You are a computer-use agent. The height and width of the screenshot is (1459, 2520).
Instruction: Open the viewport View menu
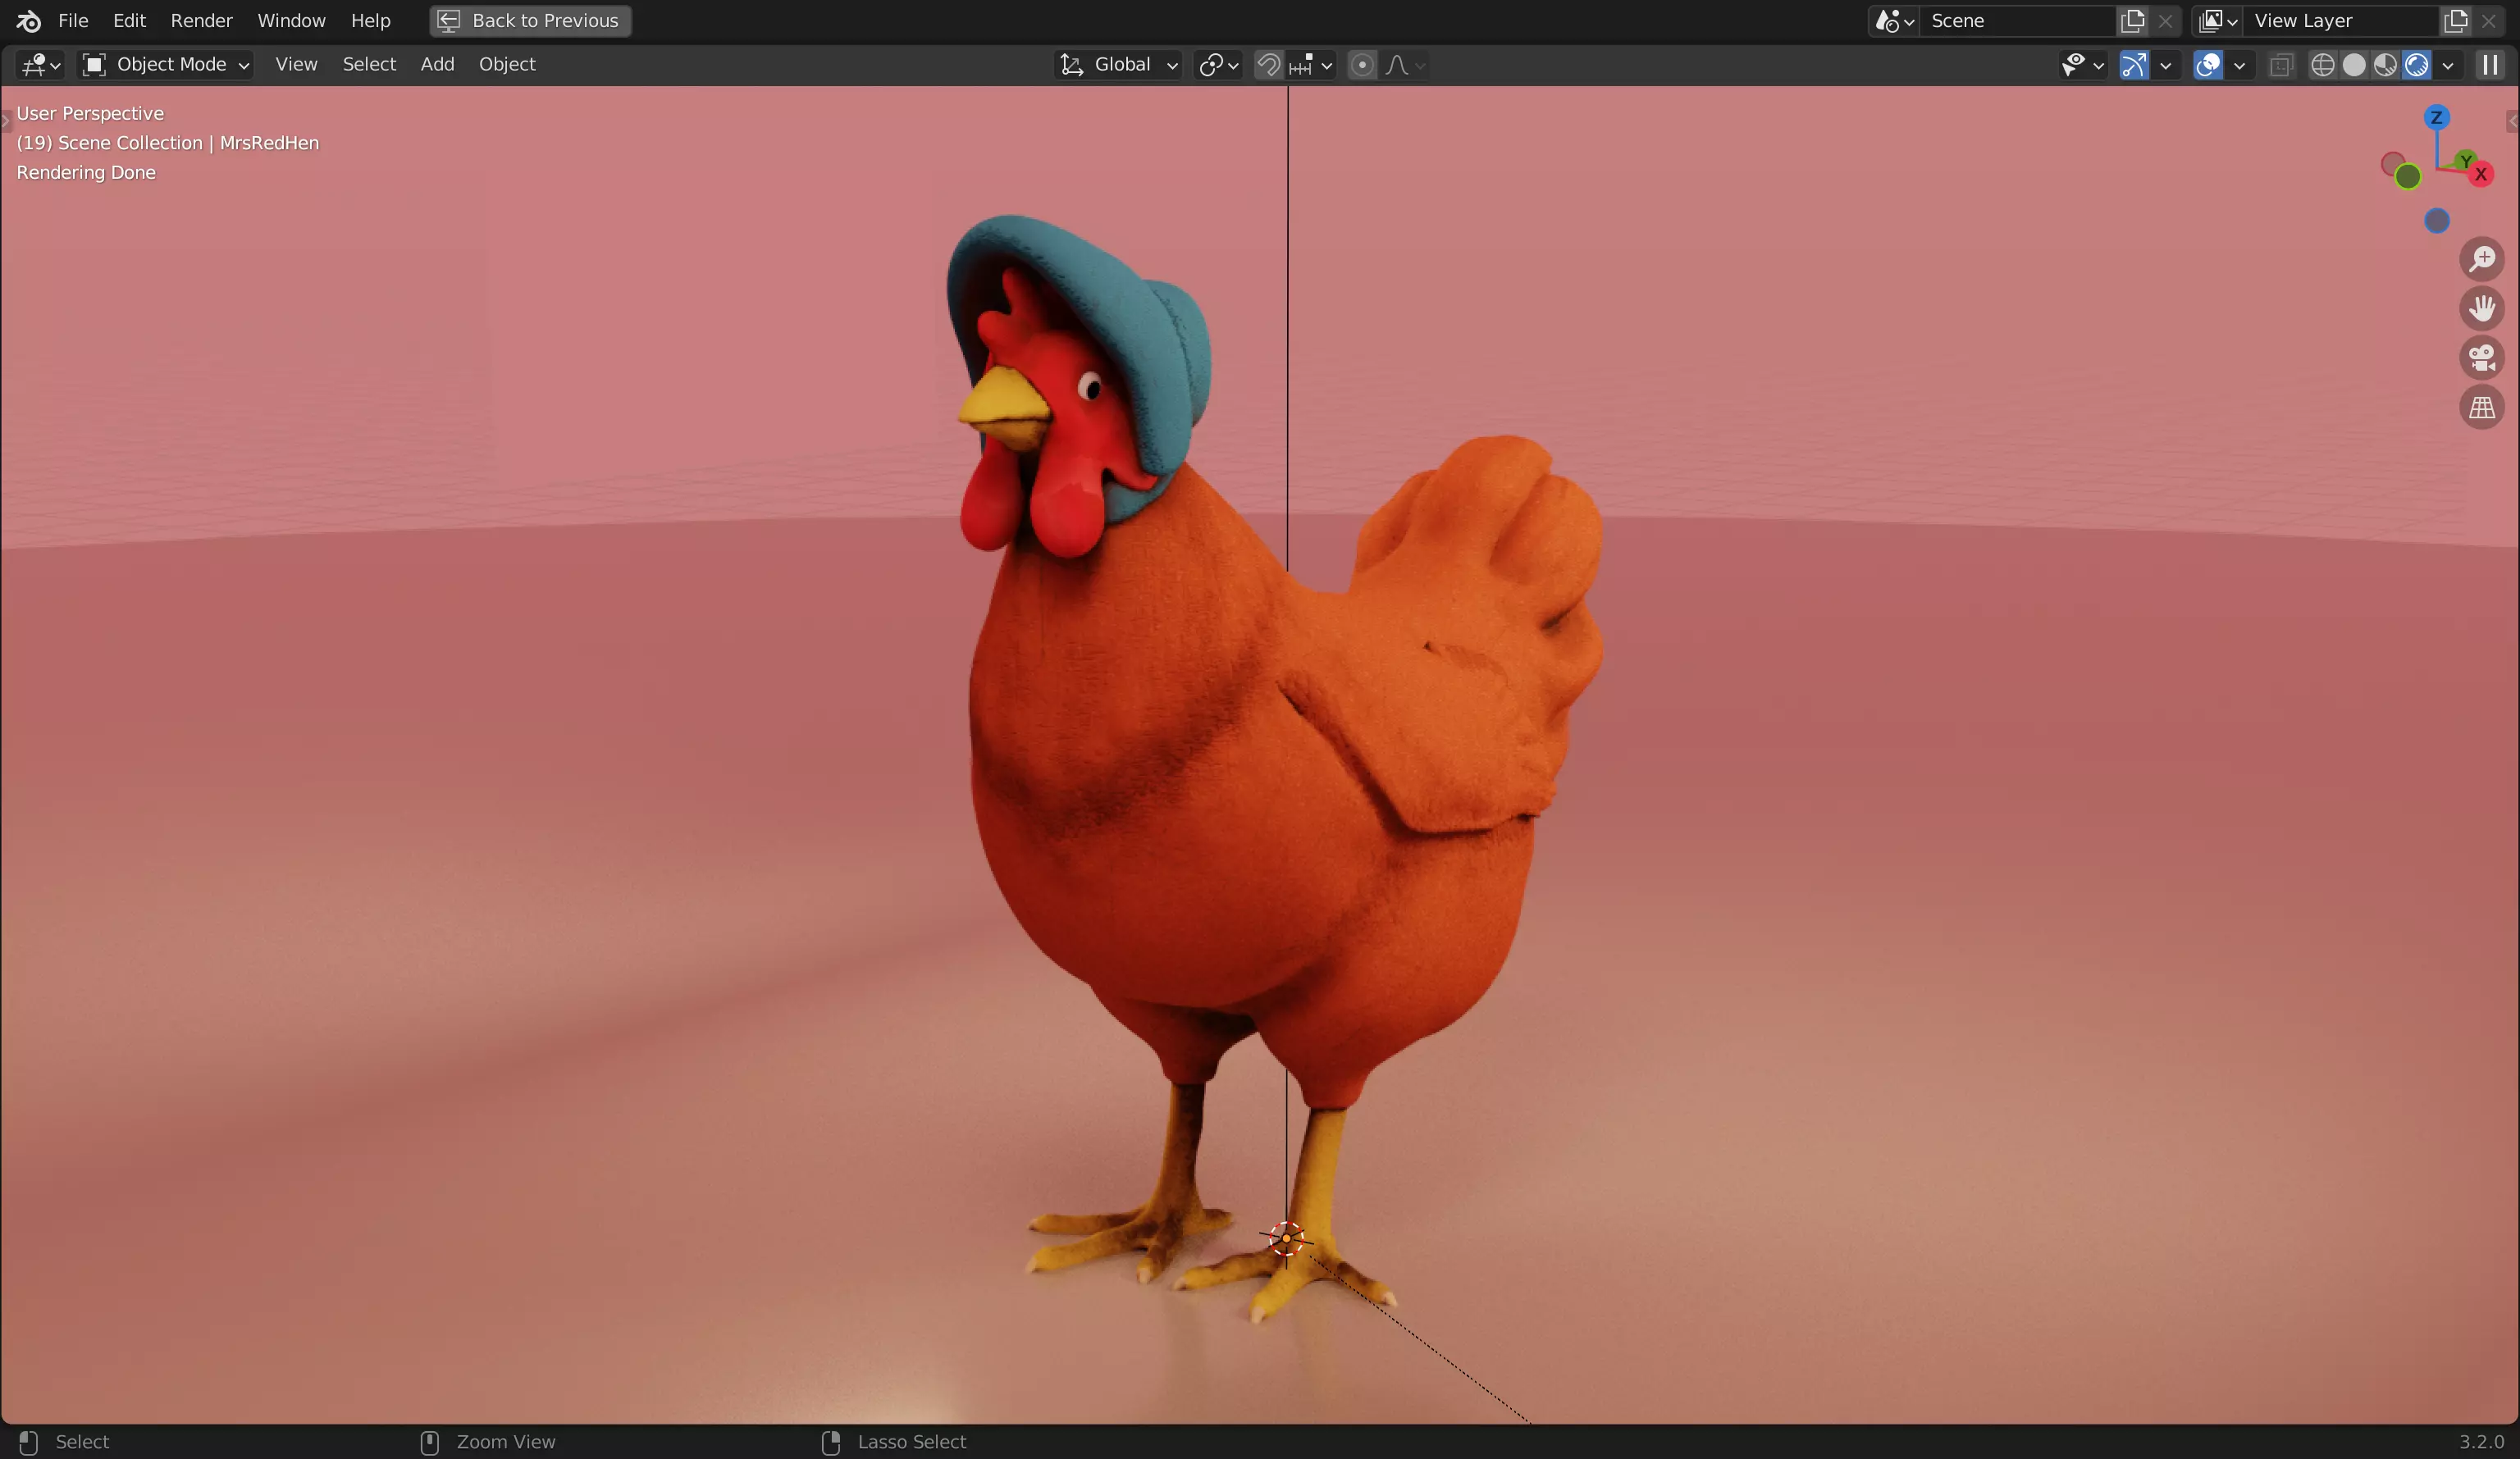[x=296, y=65]
